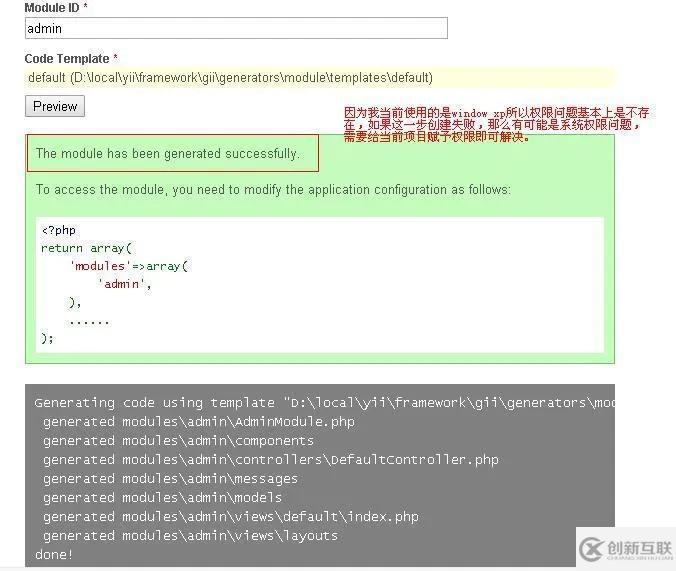Click log line for modules\admin\components

[x=178, y=441]
